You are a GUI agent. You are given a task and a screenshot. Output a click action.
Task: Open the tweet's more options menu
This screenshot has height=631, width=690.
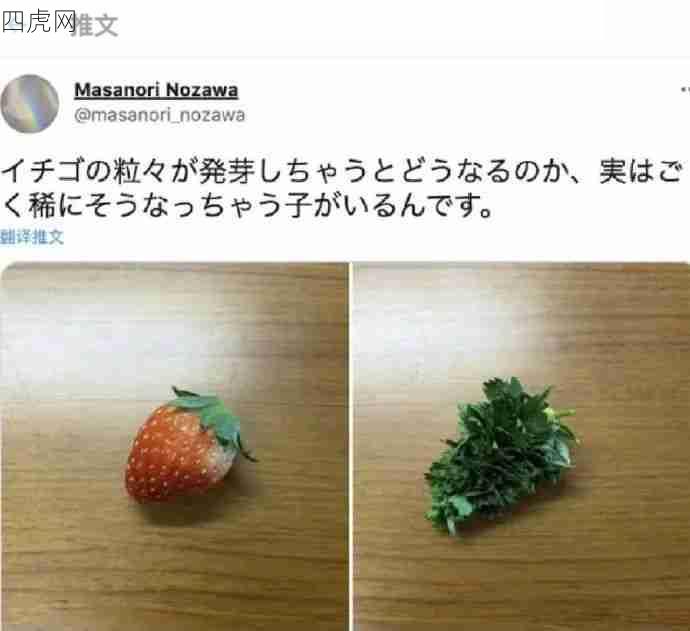[x=685, y=89]
